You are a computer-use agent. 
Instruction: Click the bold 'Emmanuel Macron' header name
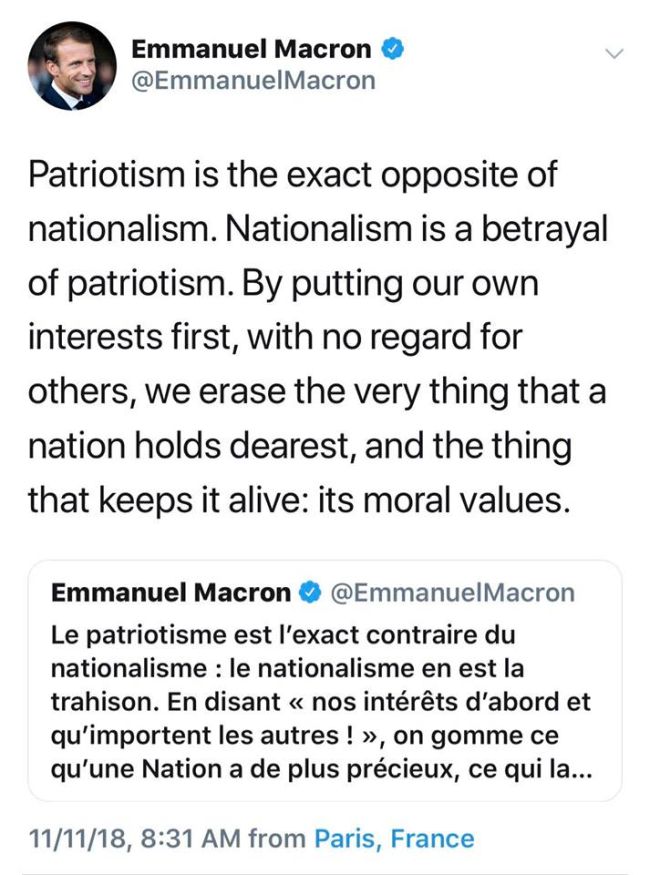point(252,48)
